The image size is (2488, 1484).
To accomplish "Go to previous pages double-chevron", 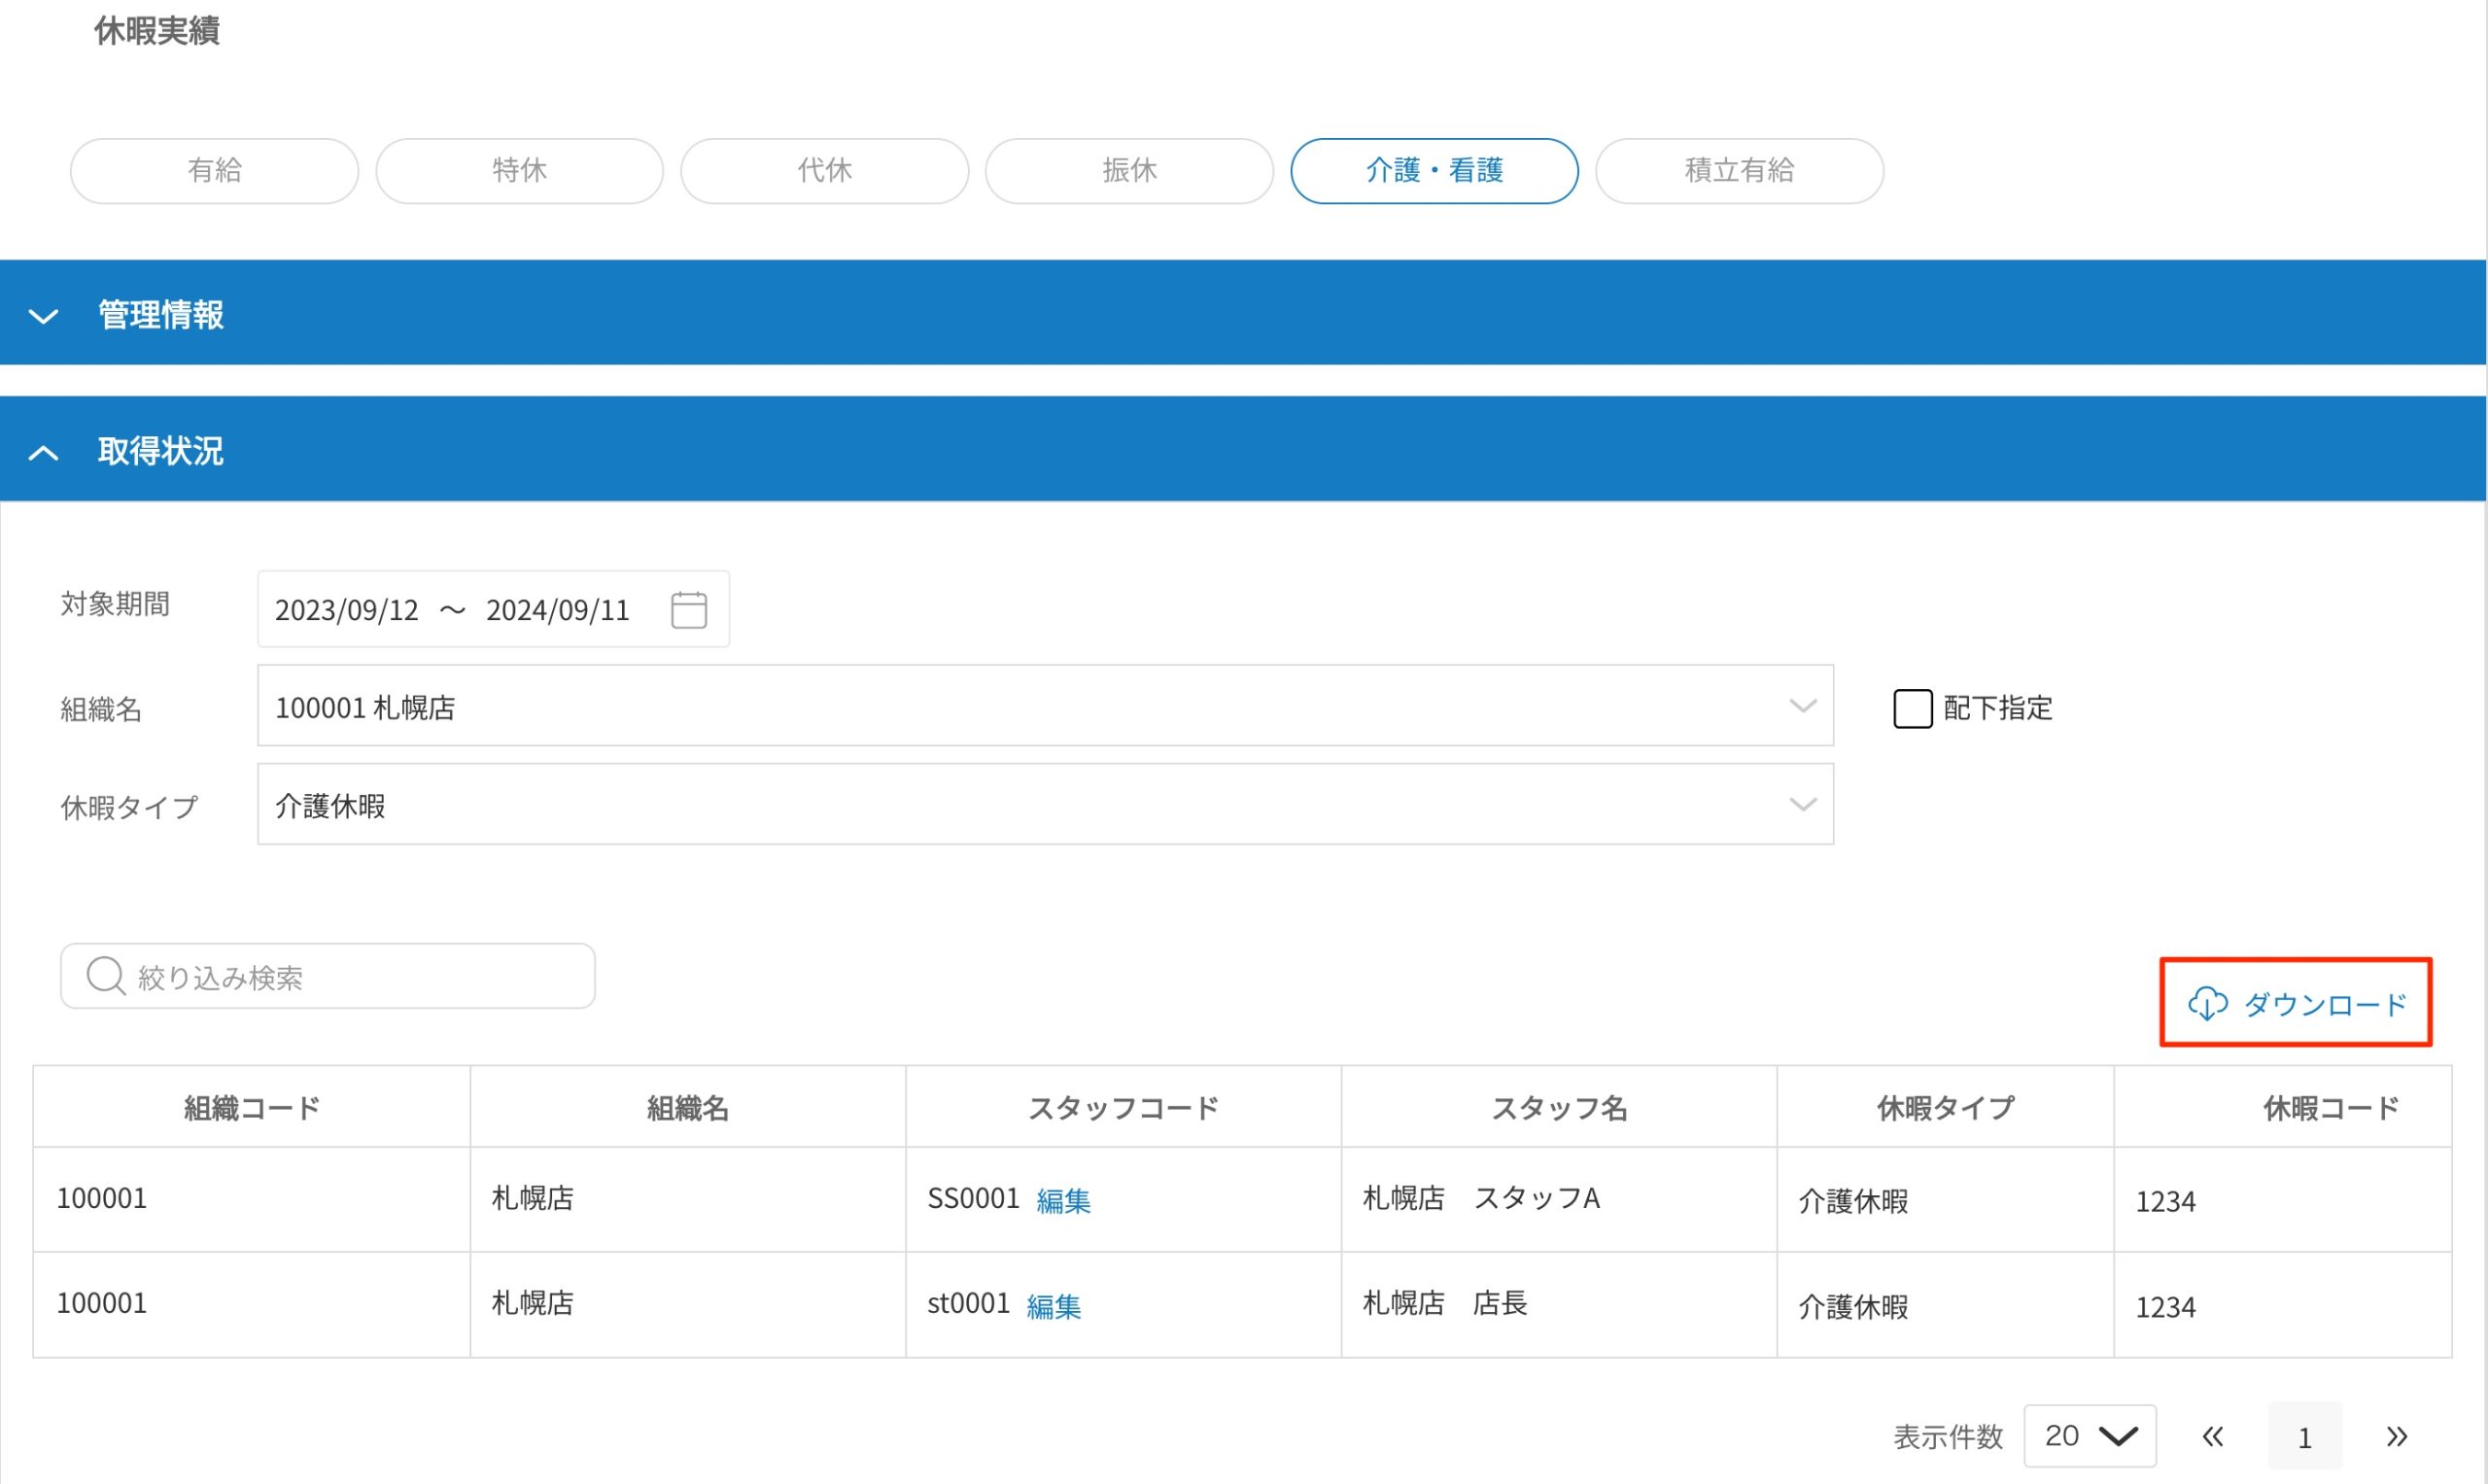I will 2212,1436.
